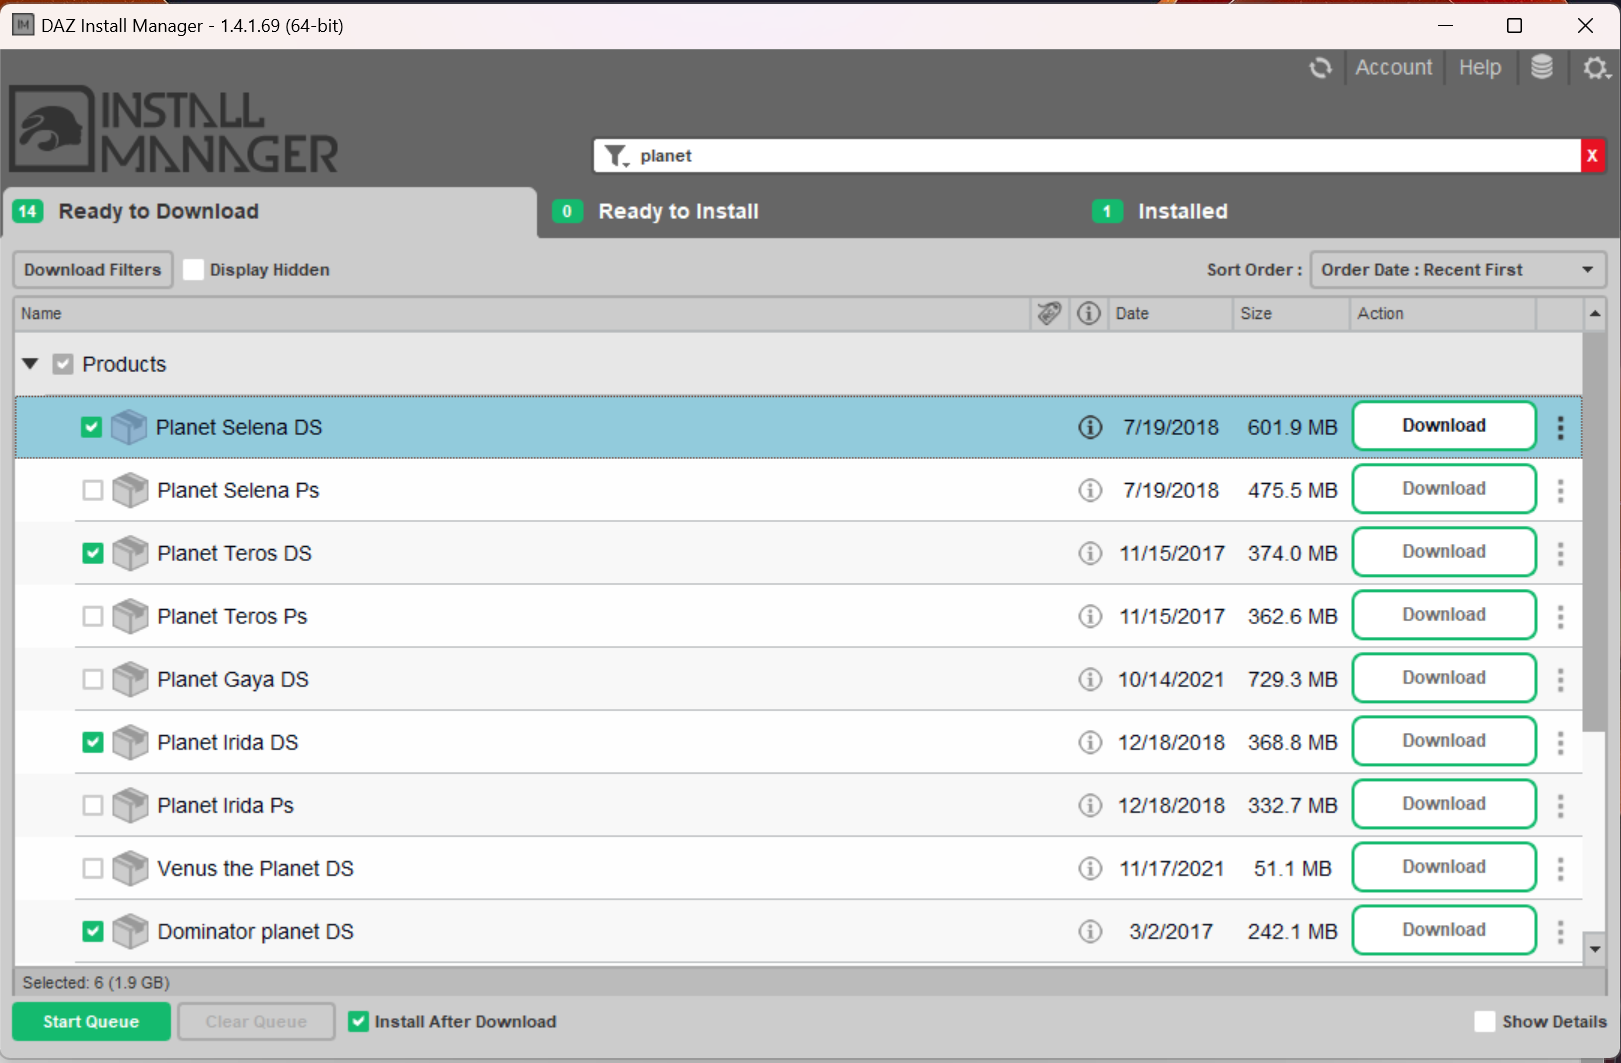
Task: Check Planet Gaya DS checkbox
Action: [93, 679]
